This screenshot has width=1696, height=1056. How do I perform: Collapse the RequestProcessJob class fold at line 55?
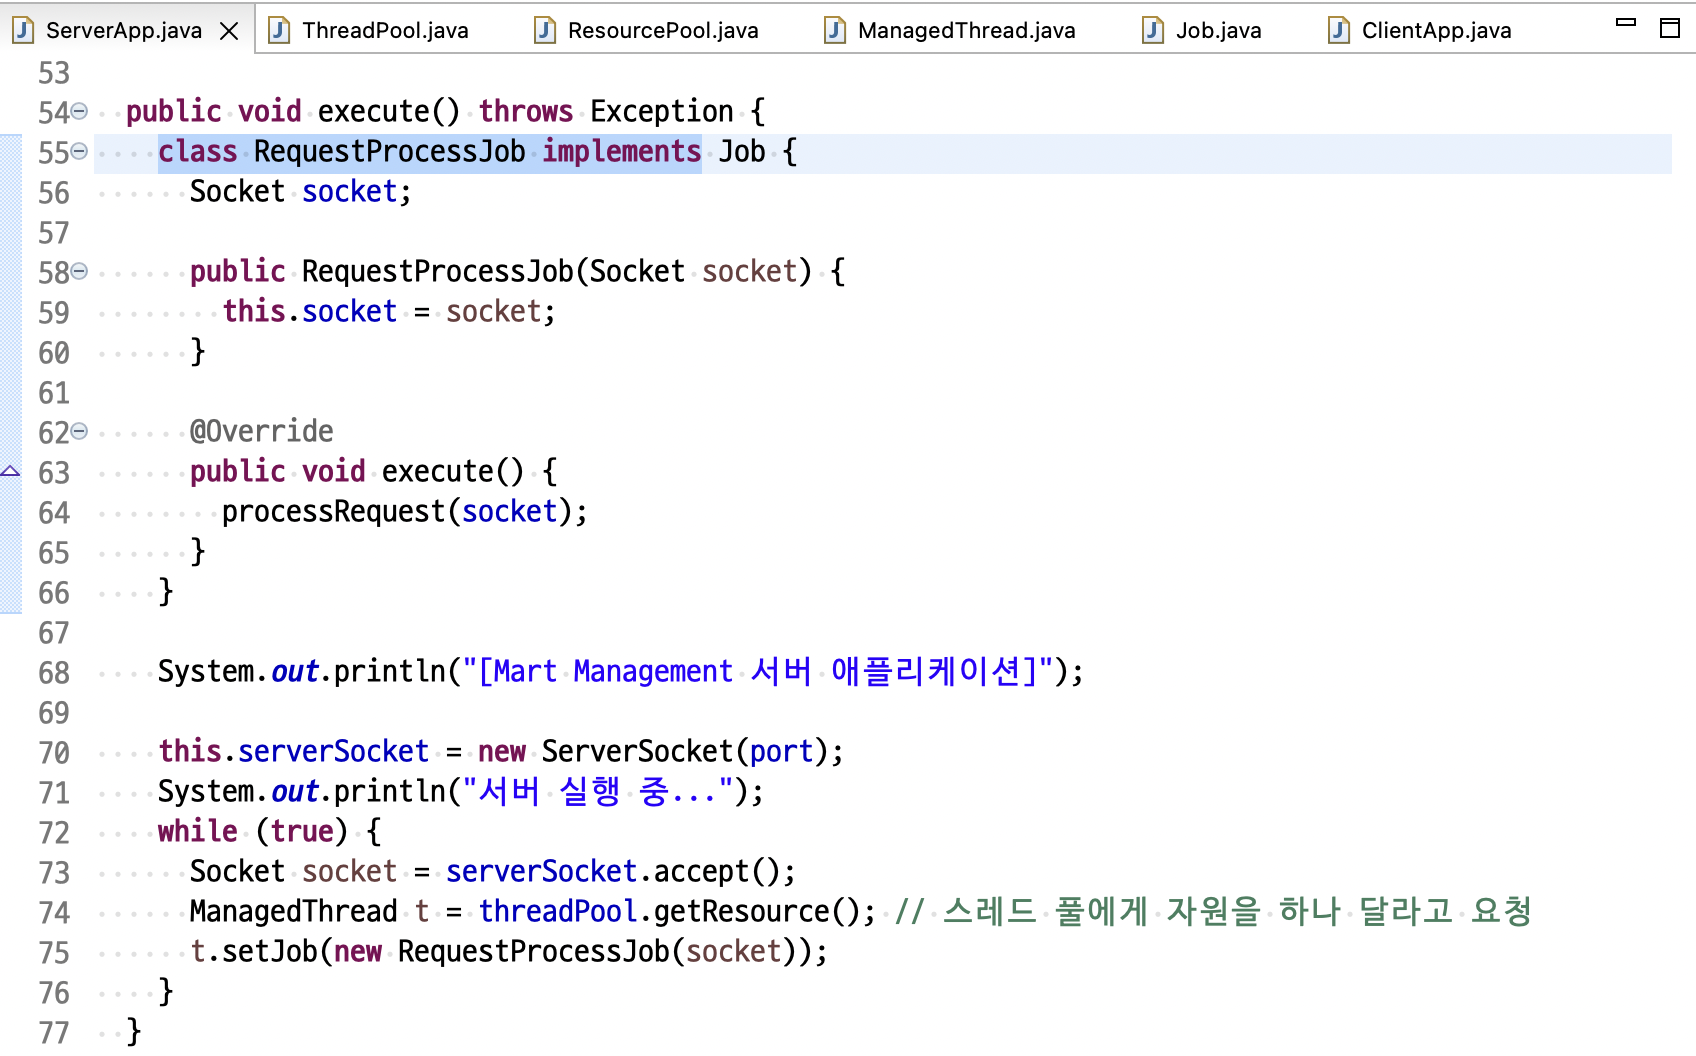tap(79, 151)
